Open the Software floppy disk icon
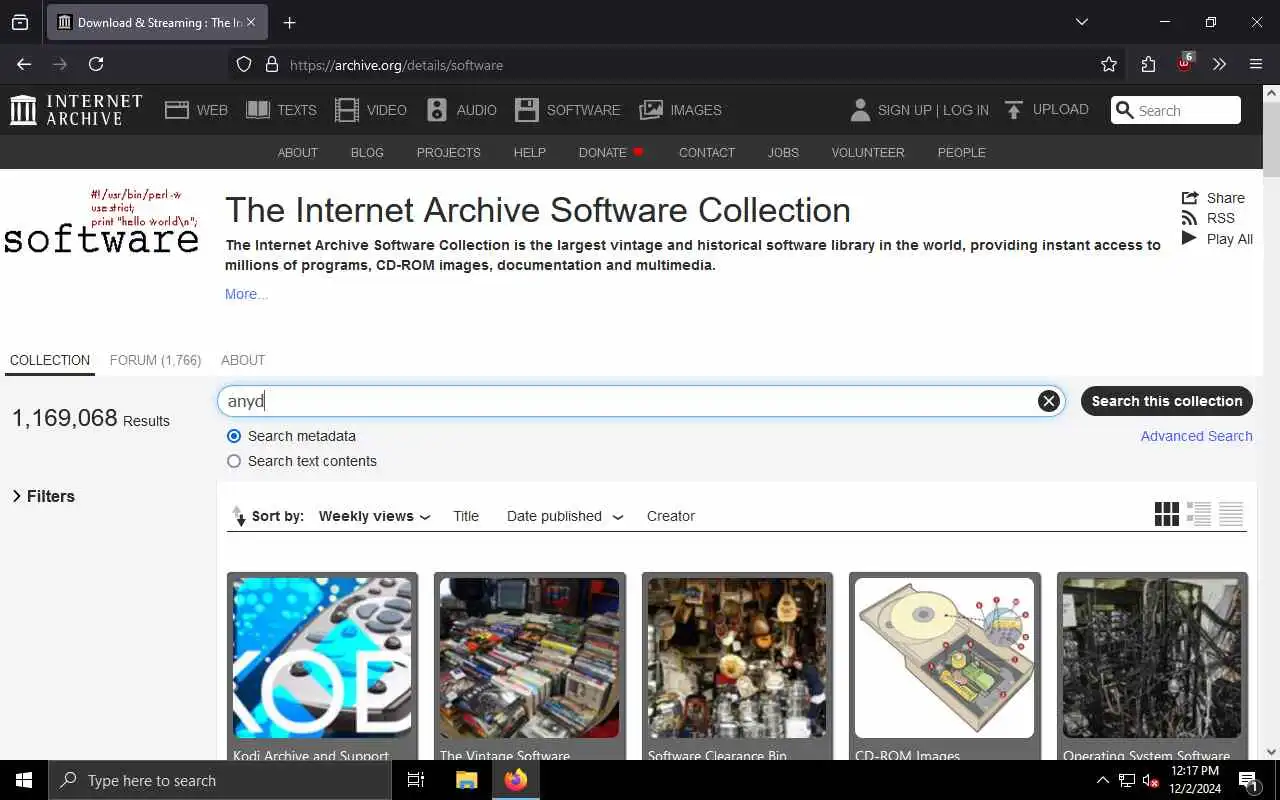The width and height of the screenshot is (1280, 800). click(527, 110)
